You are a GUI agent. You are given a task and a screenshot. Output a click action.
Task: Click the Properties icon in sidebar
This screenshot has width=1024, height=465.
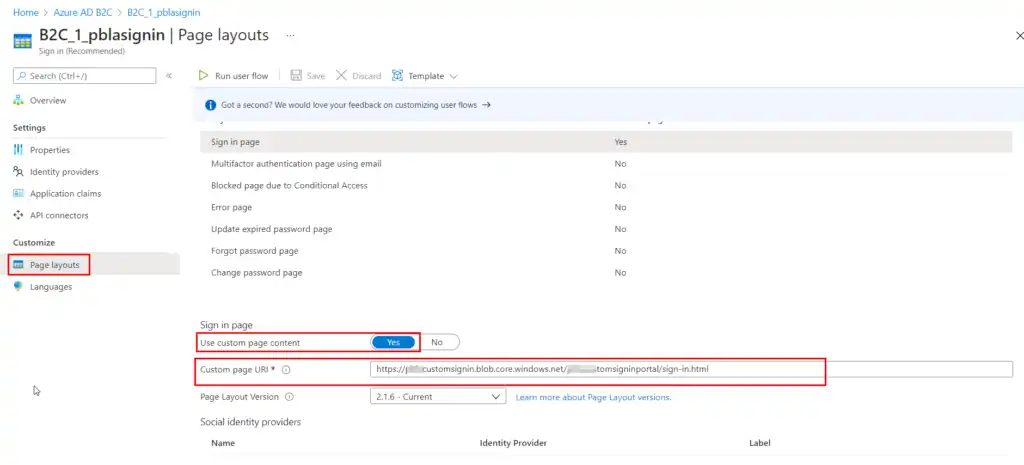[x=18, y=150]
